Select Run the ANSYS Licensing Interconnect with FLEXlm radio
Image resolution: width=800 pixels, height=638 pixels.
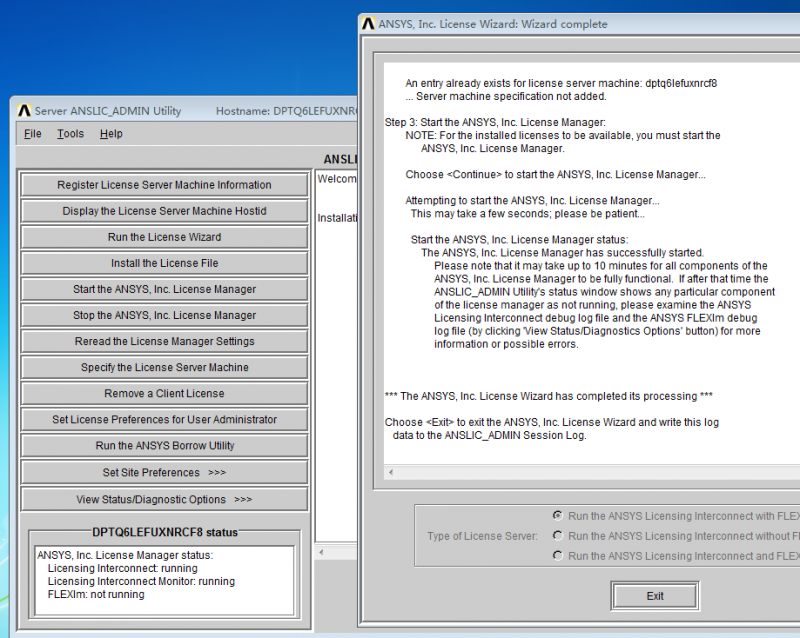(558, 516)
